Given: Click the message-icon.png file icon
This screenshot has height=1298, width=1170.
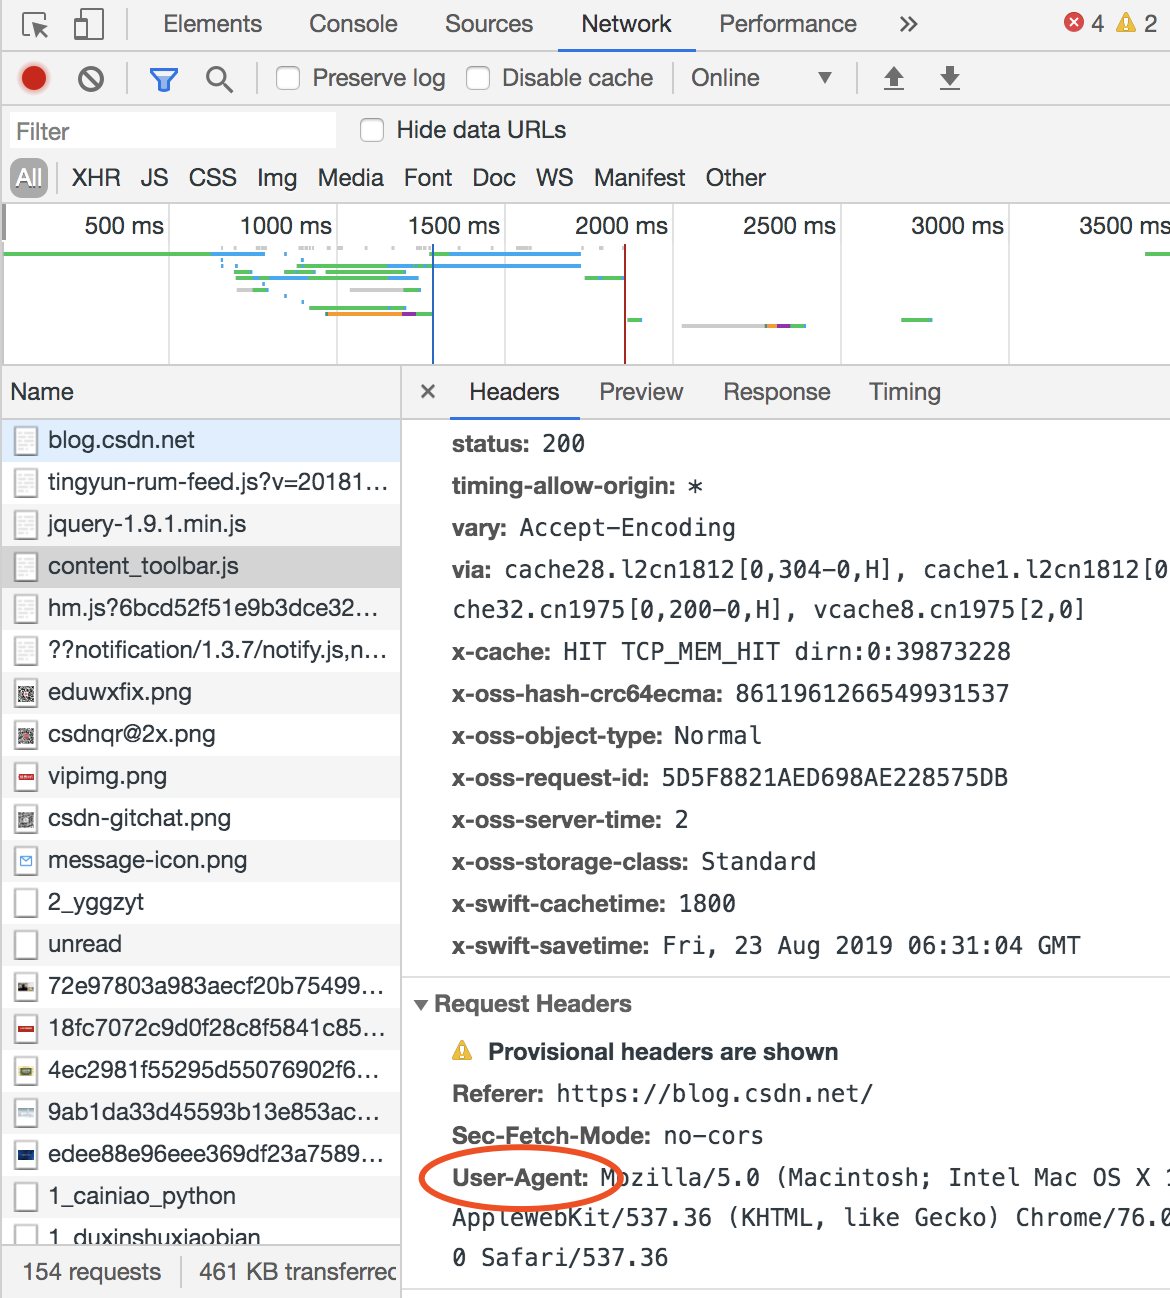Looking at the screenshot, I should [x=27, y=861].
